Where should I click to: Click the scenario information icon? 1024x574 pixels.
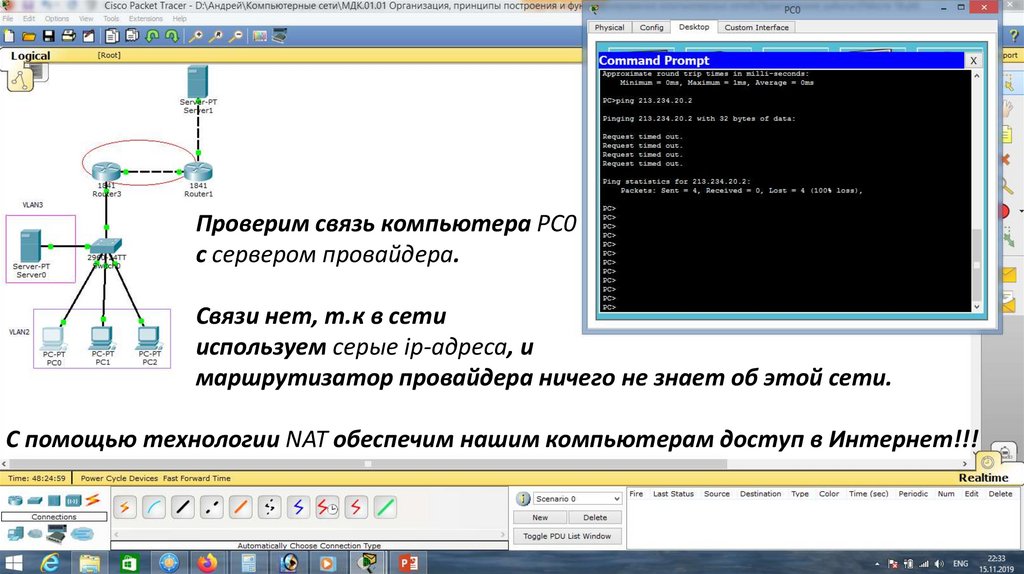(x=523, y=499)
